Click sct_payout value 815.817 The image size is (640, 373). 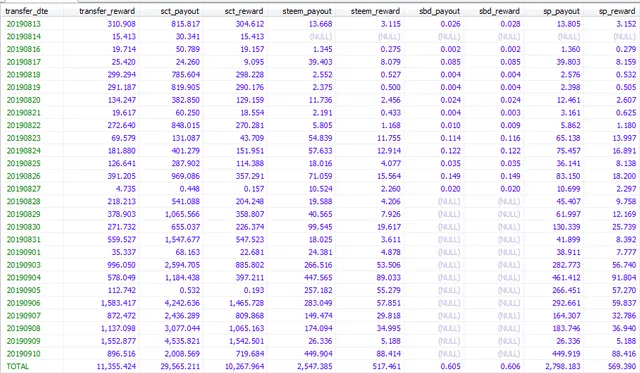pos(186,24)
